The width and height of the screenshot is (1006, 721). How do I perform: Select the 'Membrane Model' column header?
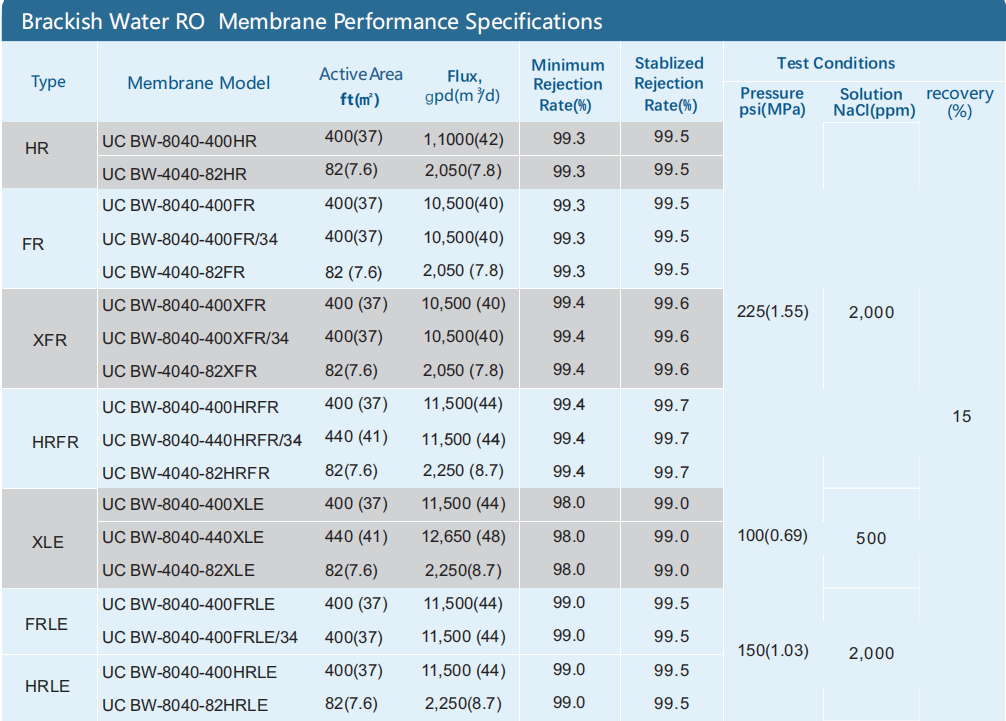coord(198,83)
